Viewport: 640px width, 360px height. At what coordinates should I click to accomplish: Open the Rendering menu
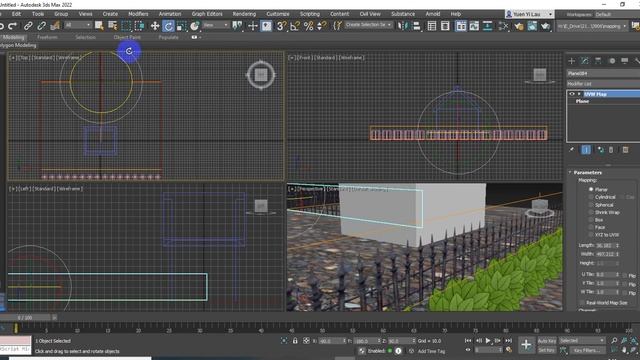click(244, 14)
